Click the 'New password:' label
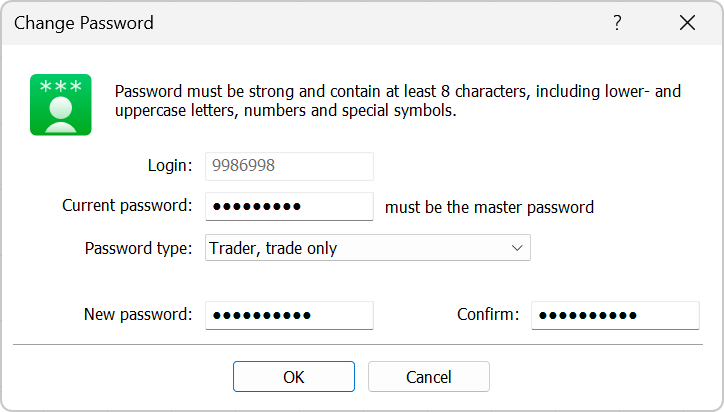Image resolution: width=724 pixels, height=412 pixels. coord(138,315)
